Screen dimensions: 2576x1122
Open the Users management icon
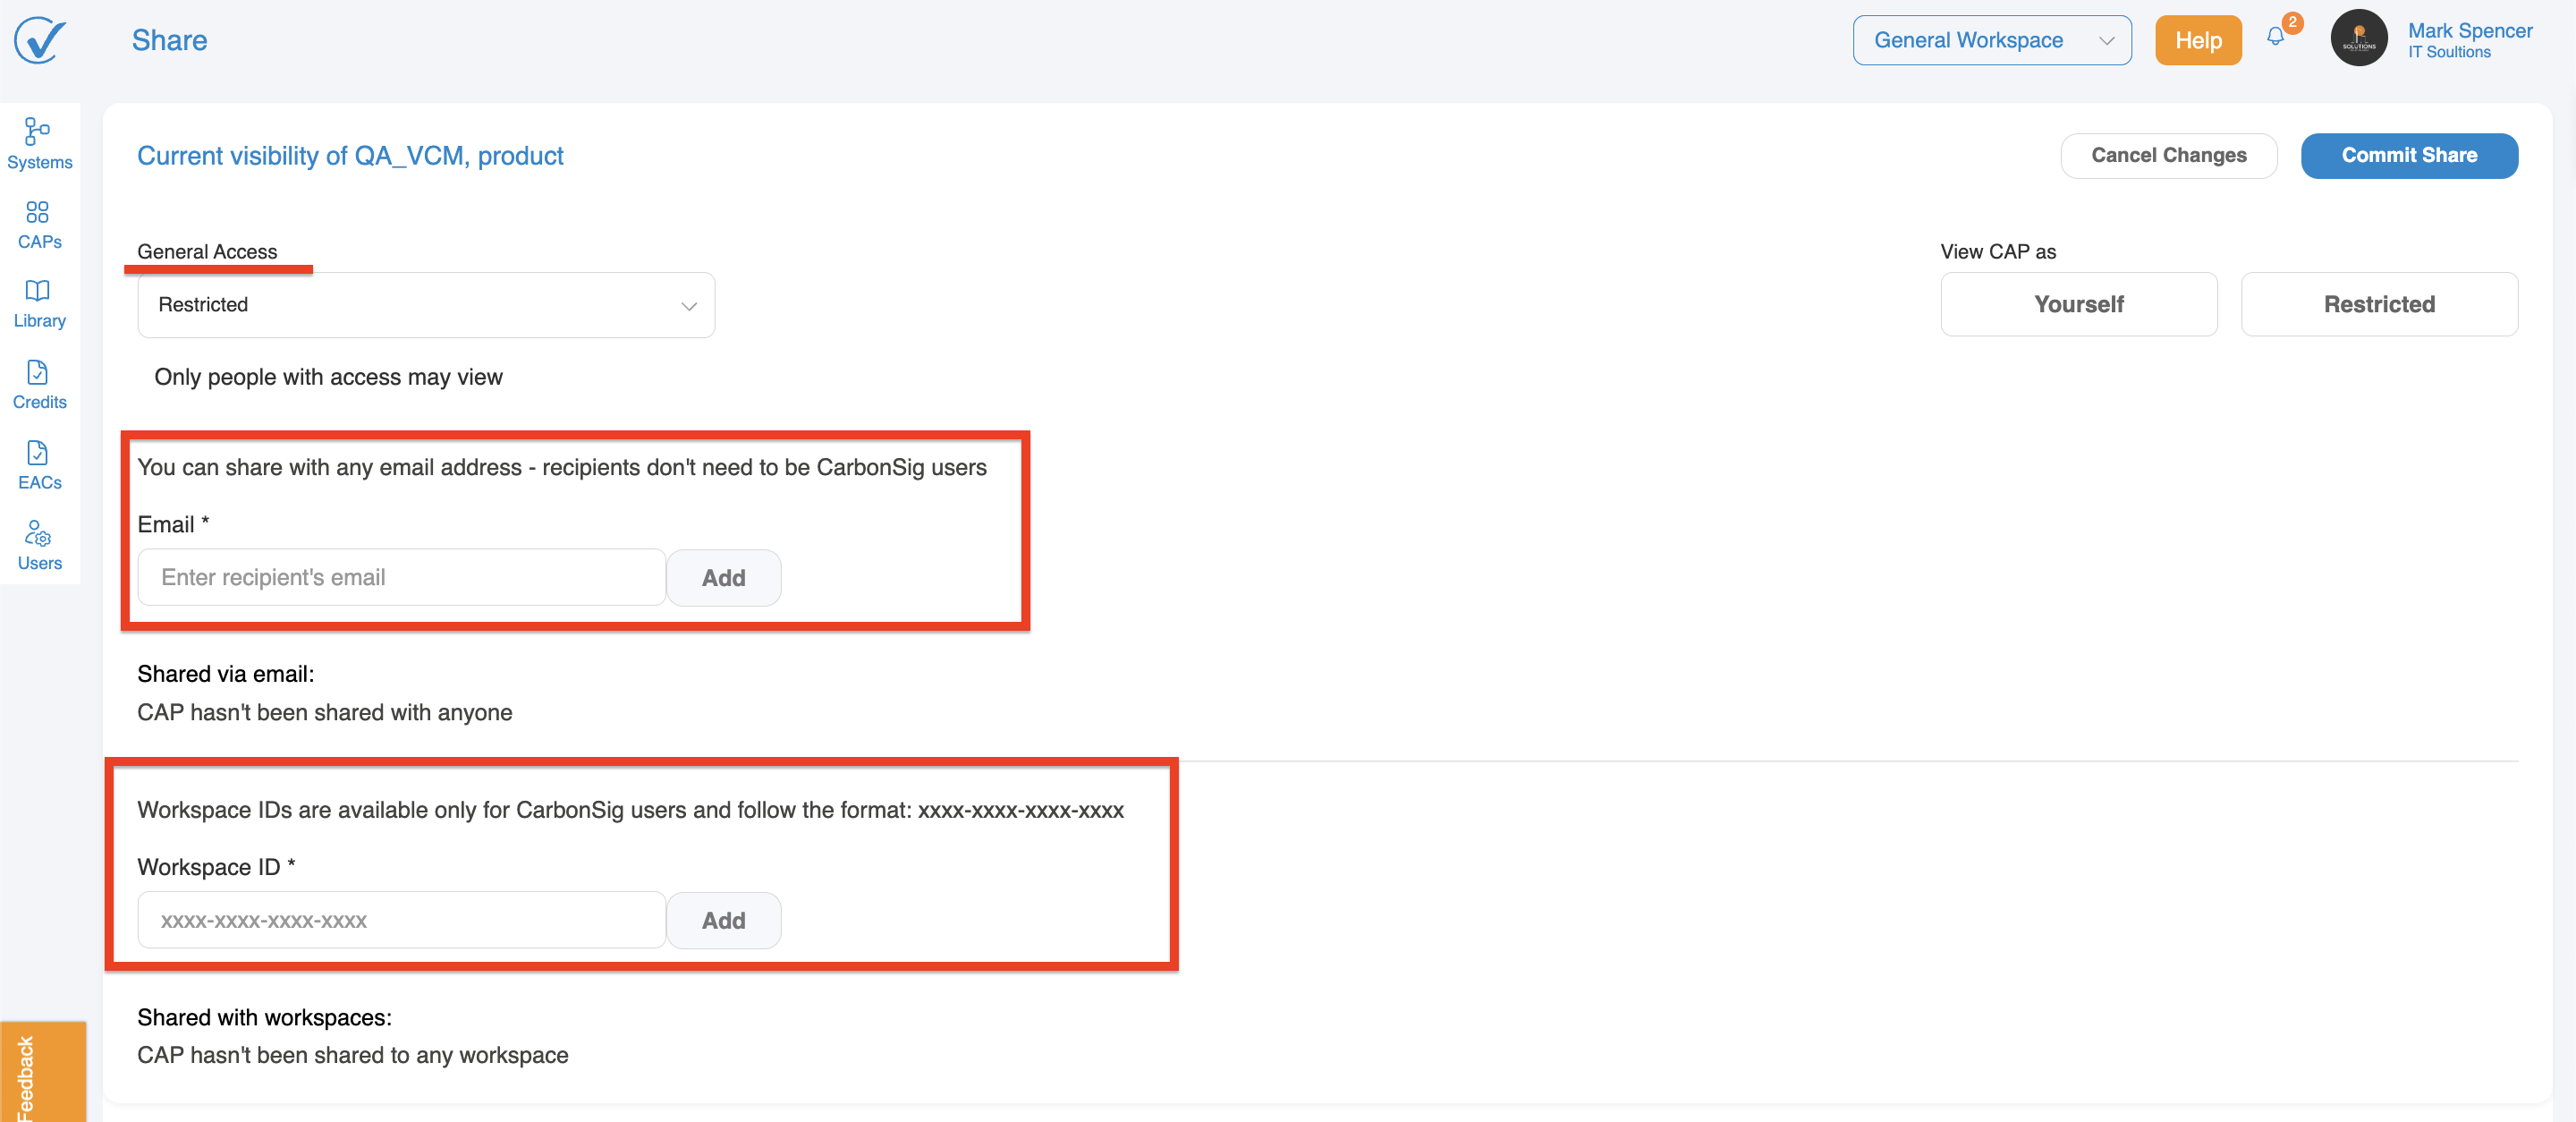(x=38, y=534)
